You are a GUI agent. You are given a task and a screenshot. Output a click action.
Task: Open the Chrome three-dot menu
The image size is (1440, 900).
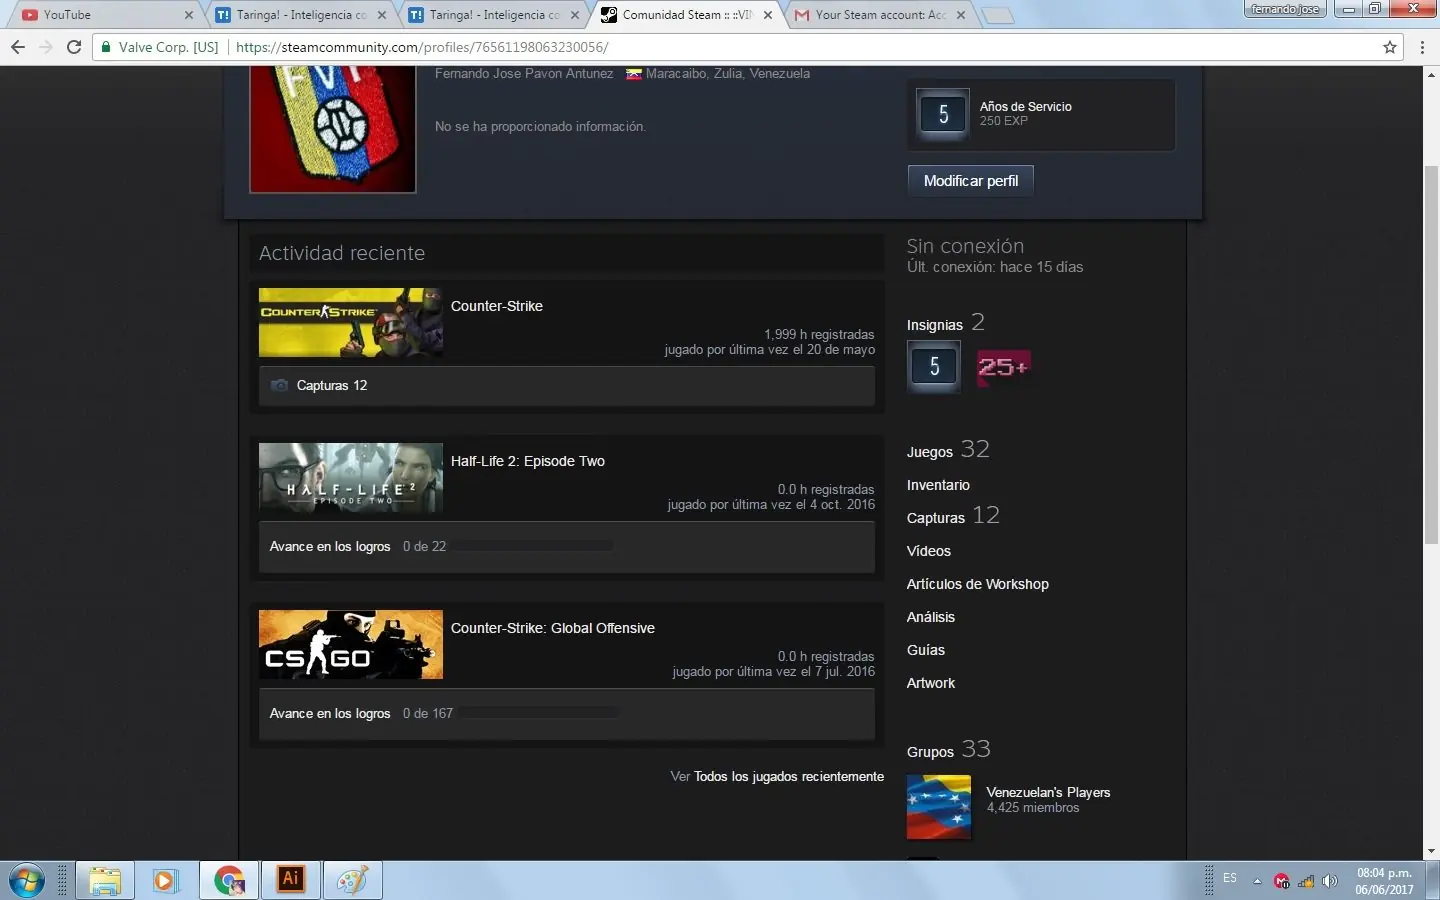pyautogui.click(x=1422, y=47)
